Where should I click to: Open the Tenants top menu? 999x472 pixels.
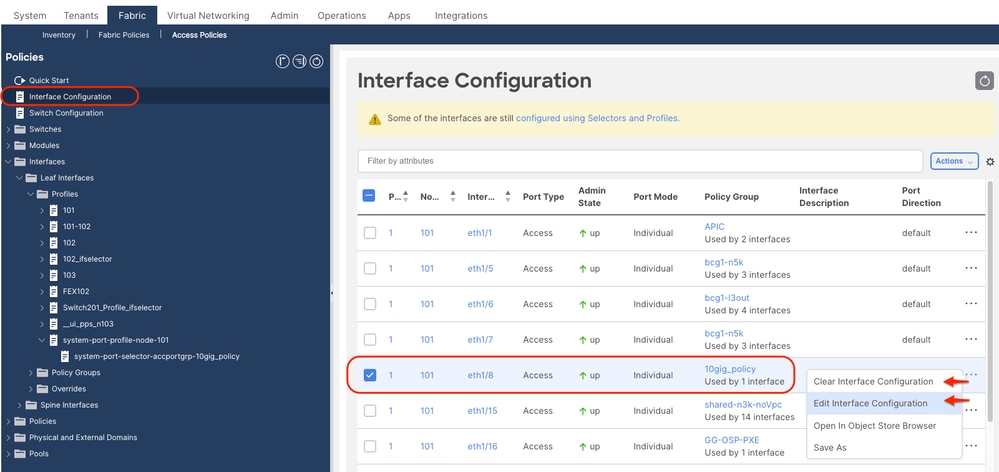tap(81, 15)
